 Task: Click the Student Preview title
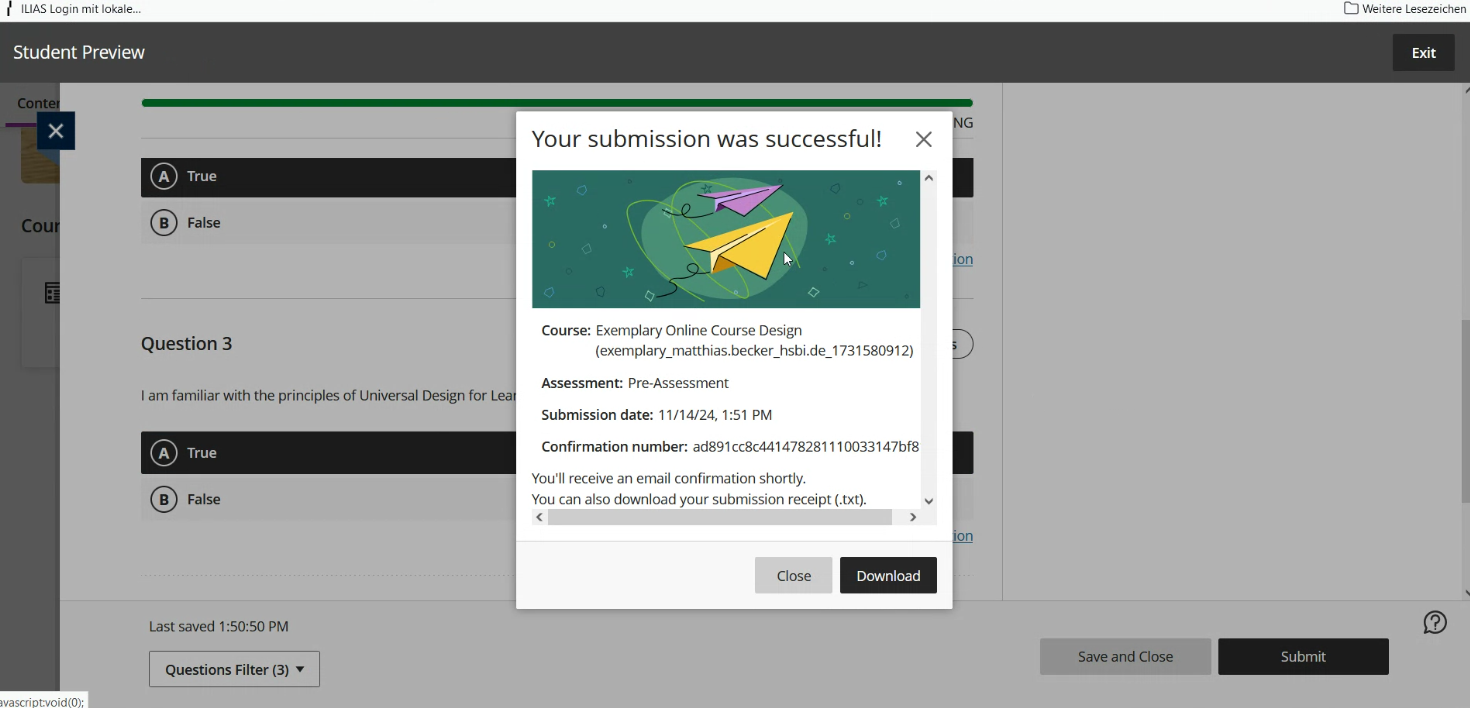pyautogui.click(x=79, y=52)
